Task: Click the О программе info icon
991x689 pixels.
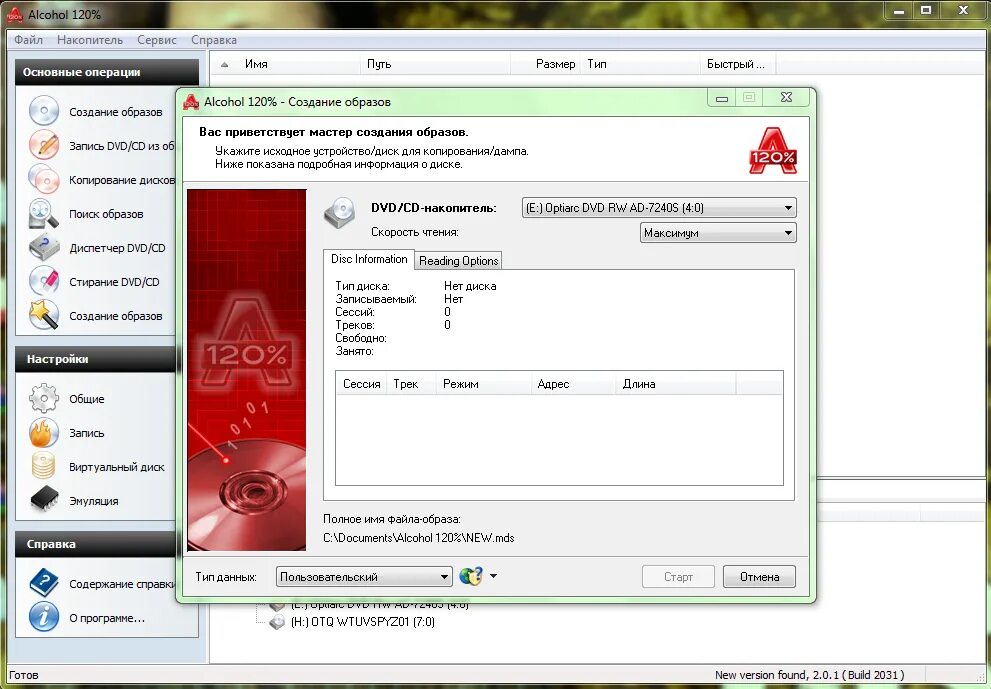Action: click(x=44, y=617)
